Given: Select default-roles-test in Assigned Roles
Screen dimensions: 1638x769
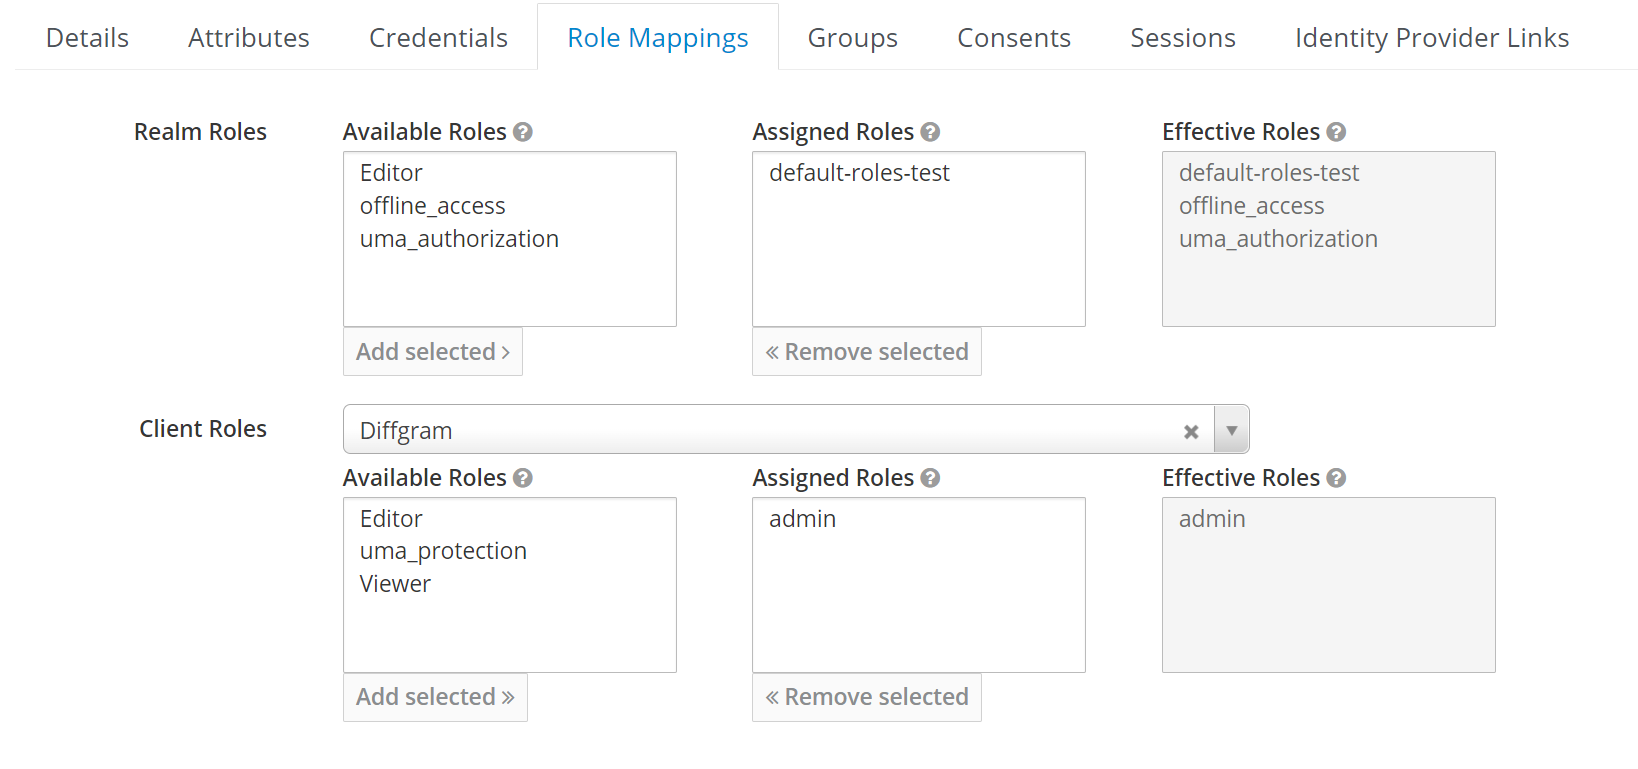Looking at the screenshot, I should 859,173.
